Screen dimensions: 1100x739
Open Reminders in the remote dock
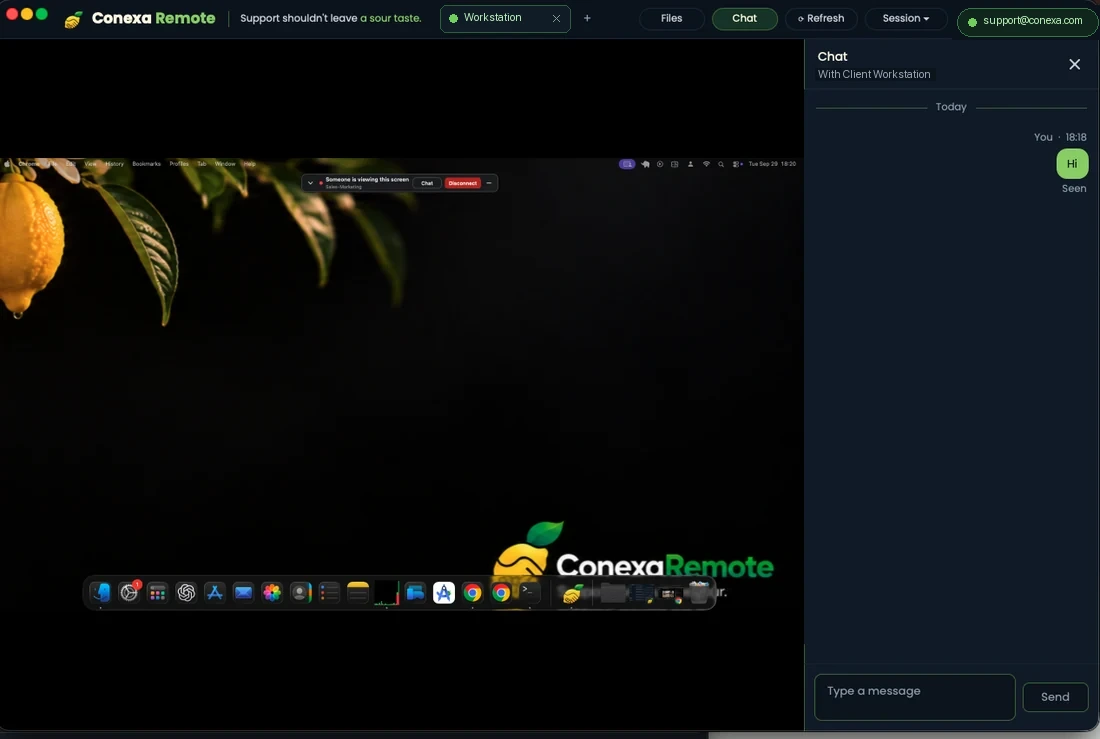click(x=329, y=592)
